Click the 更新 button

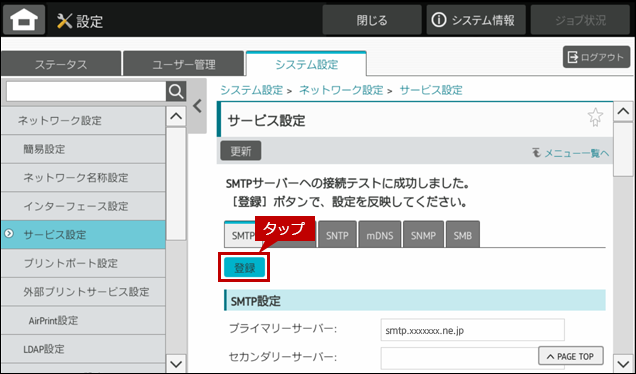tap(241, 151)
